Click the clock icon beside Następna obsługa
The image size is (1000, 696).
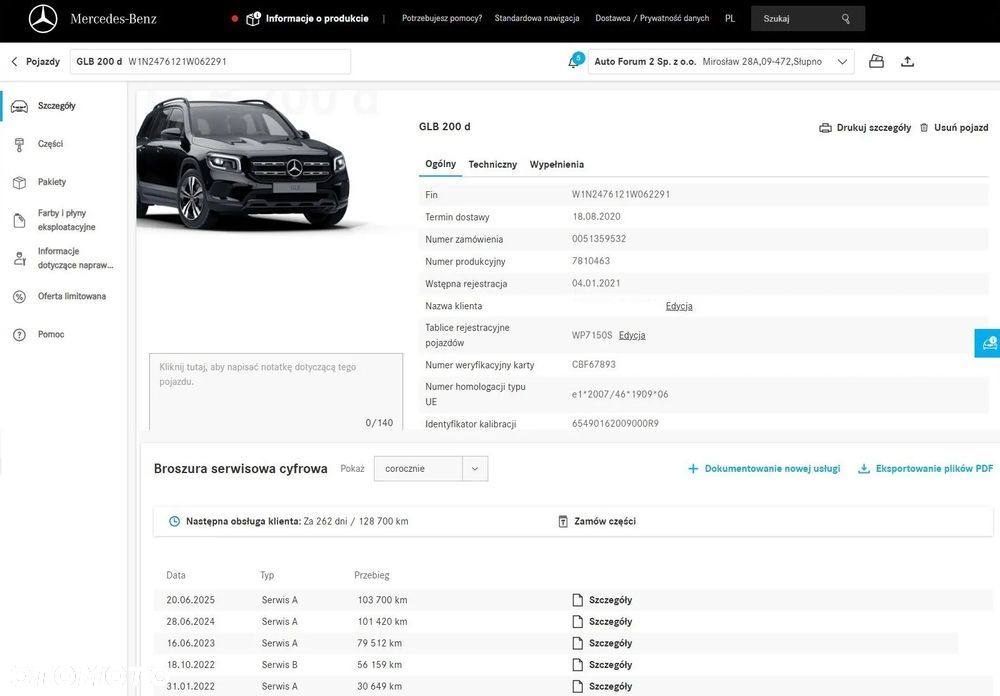[x=174, y=521]
